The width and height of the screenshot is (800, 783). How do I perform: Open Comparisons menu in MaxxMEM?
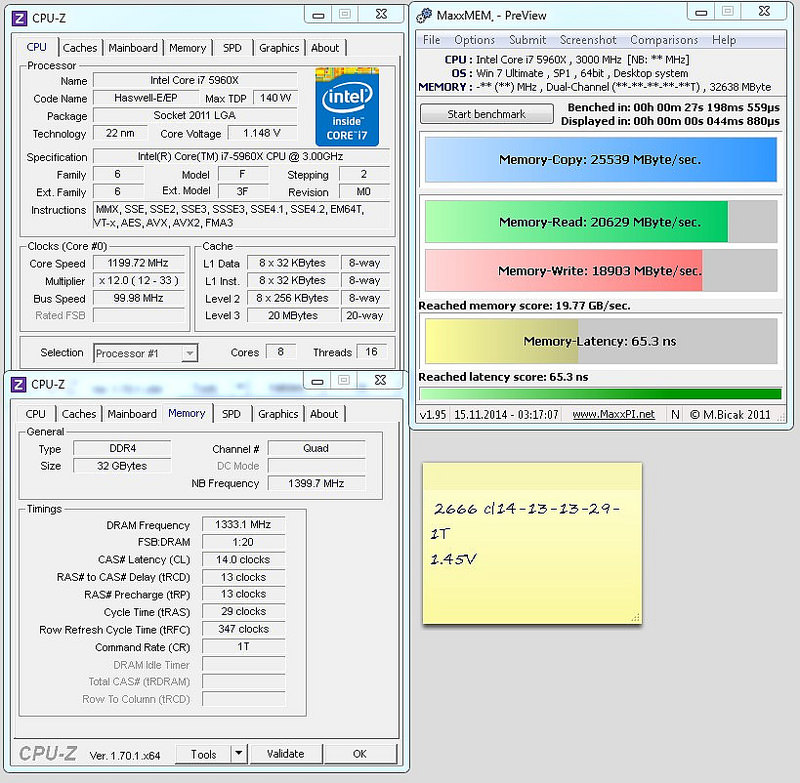[664, 40]
